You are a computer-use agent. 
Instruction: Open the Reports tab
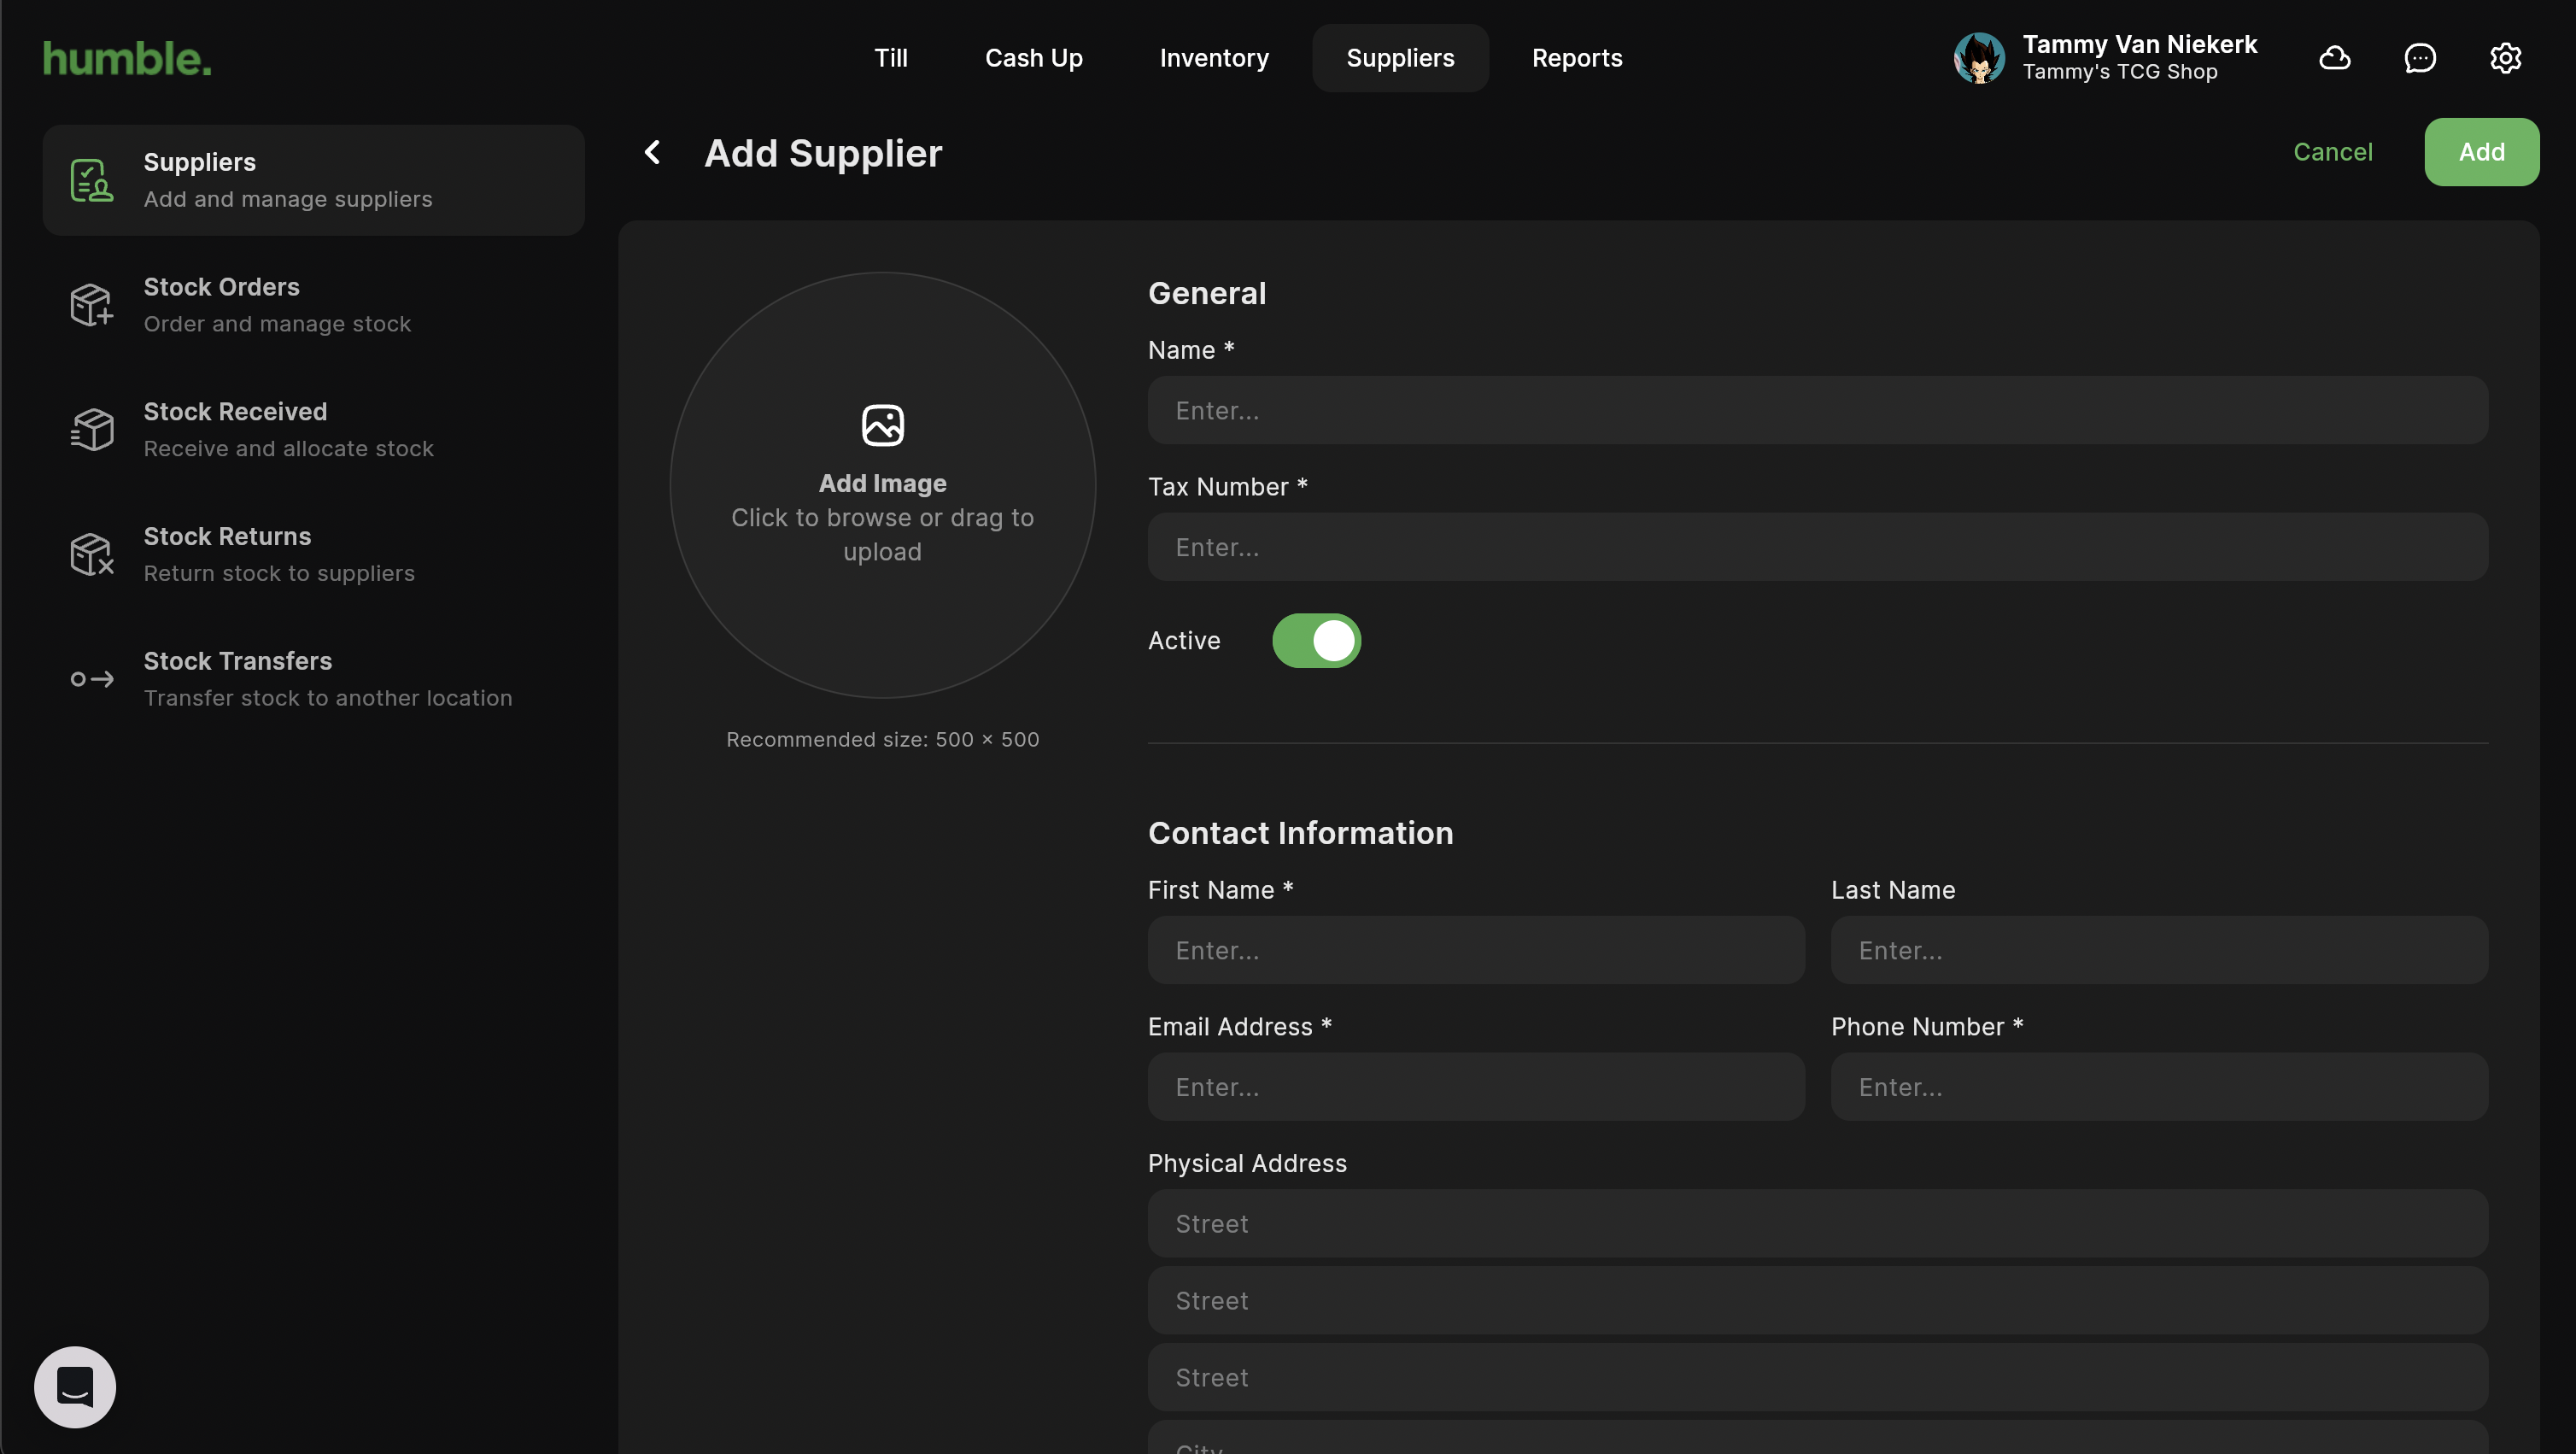(1576, 58)
